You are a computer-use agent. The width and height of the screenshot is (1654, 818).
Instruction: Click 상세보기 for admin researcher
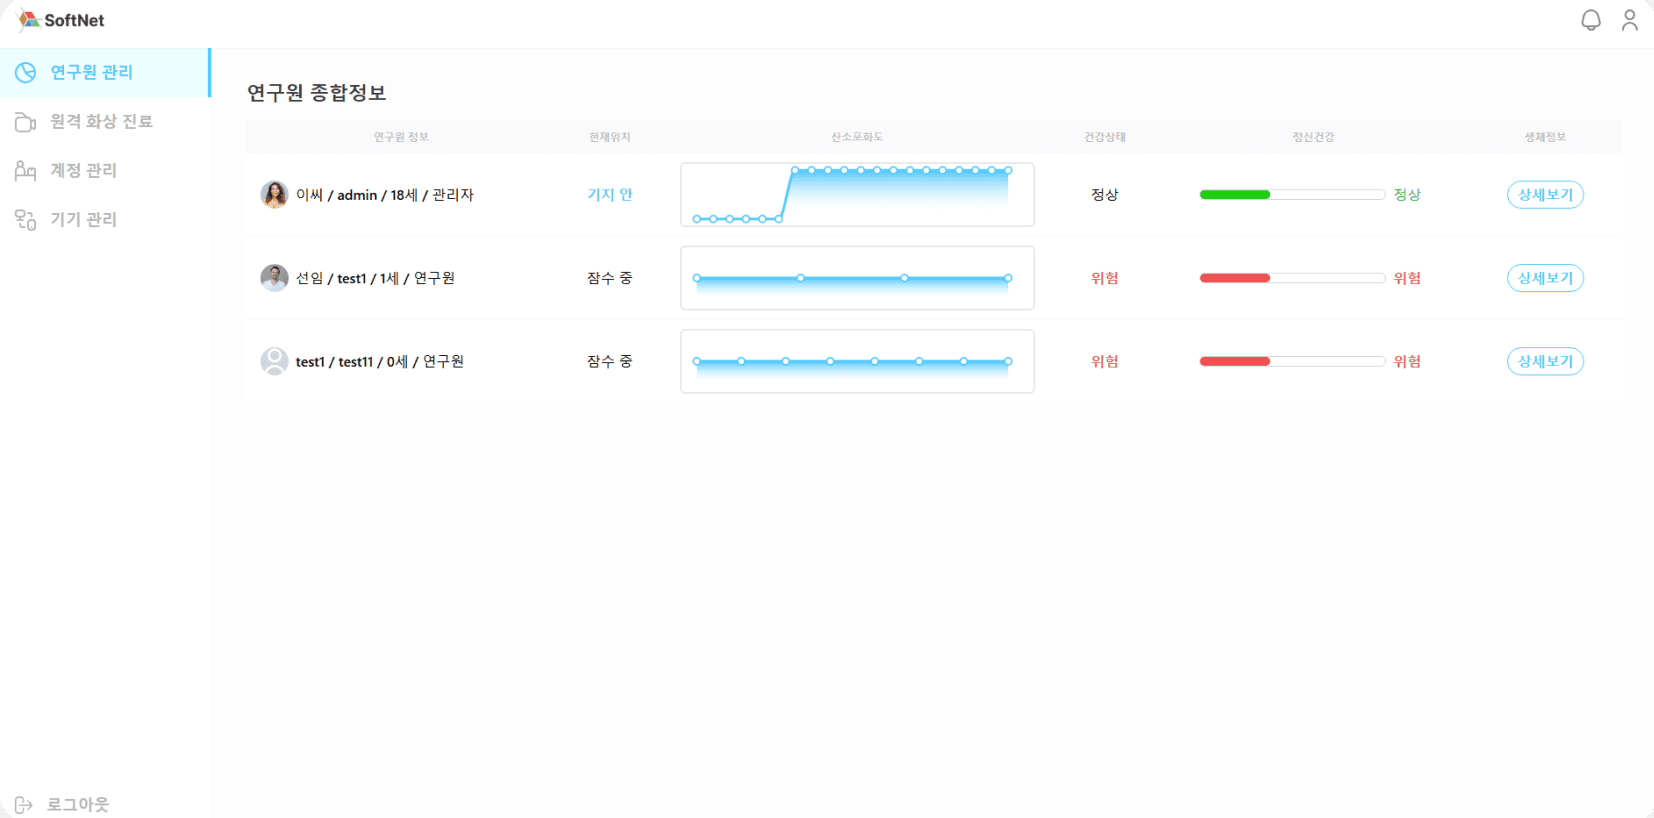click(x=1545, y=195)
